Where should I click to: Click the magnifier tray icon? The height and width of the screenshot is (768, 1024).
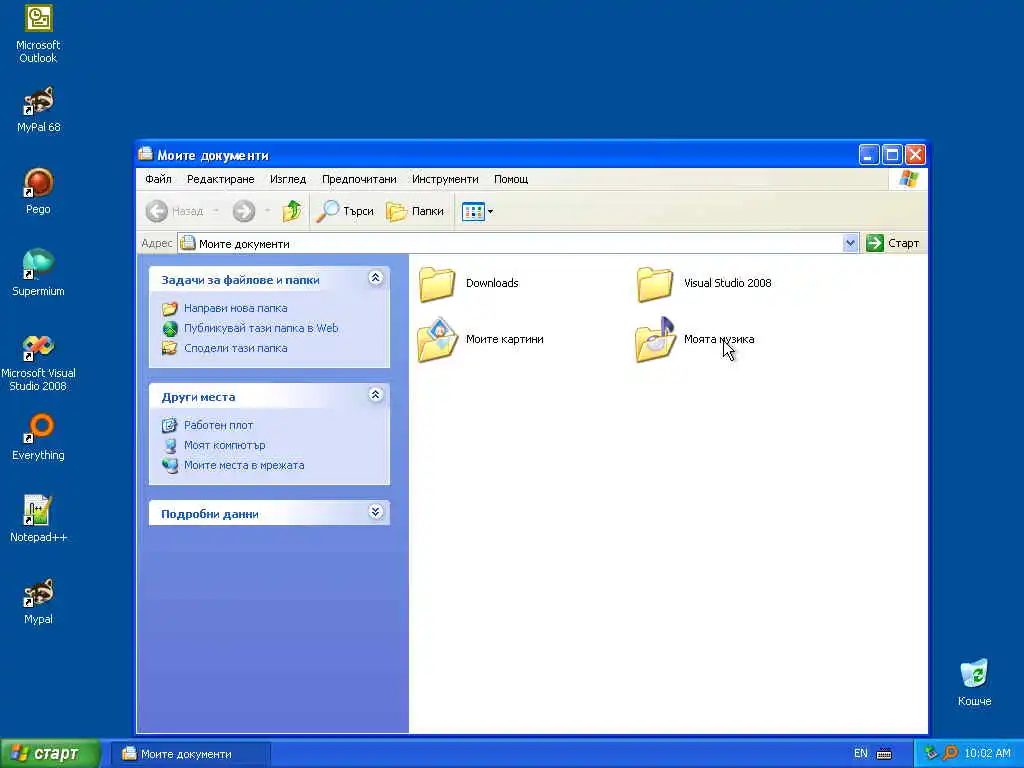click(x=950, y=754)
